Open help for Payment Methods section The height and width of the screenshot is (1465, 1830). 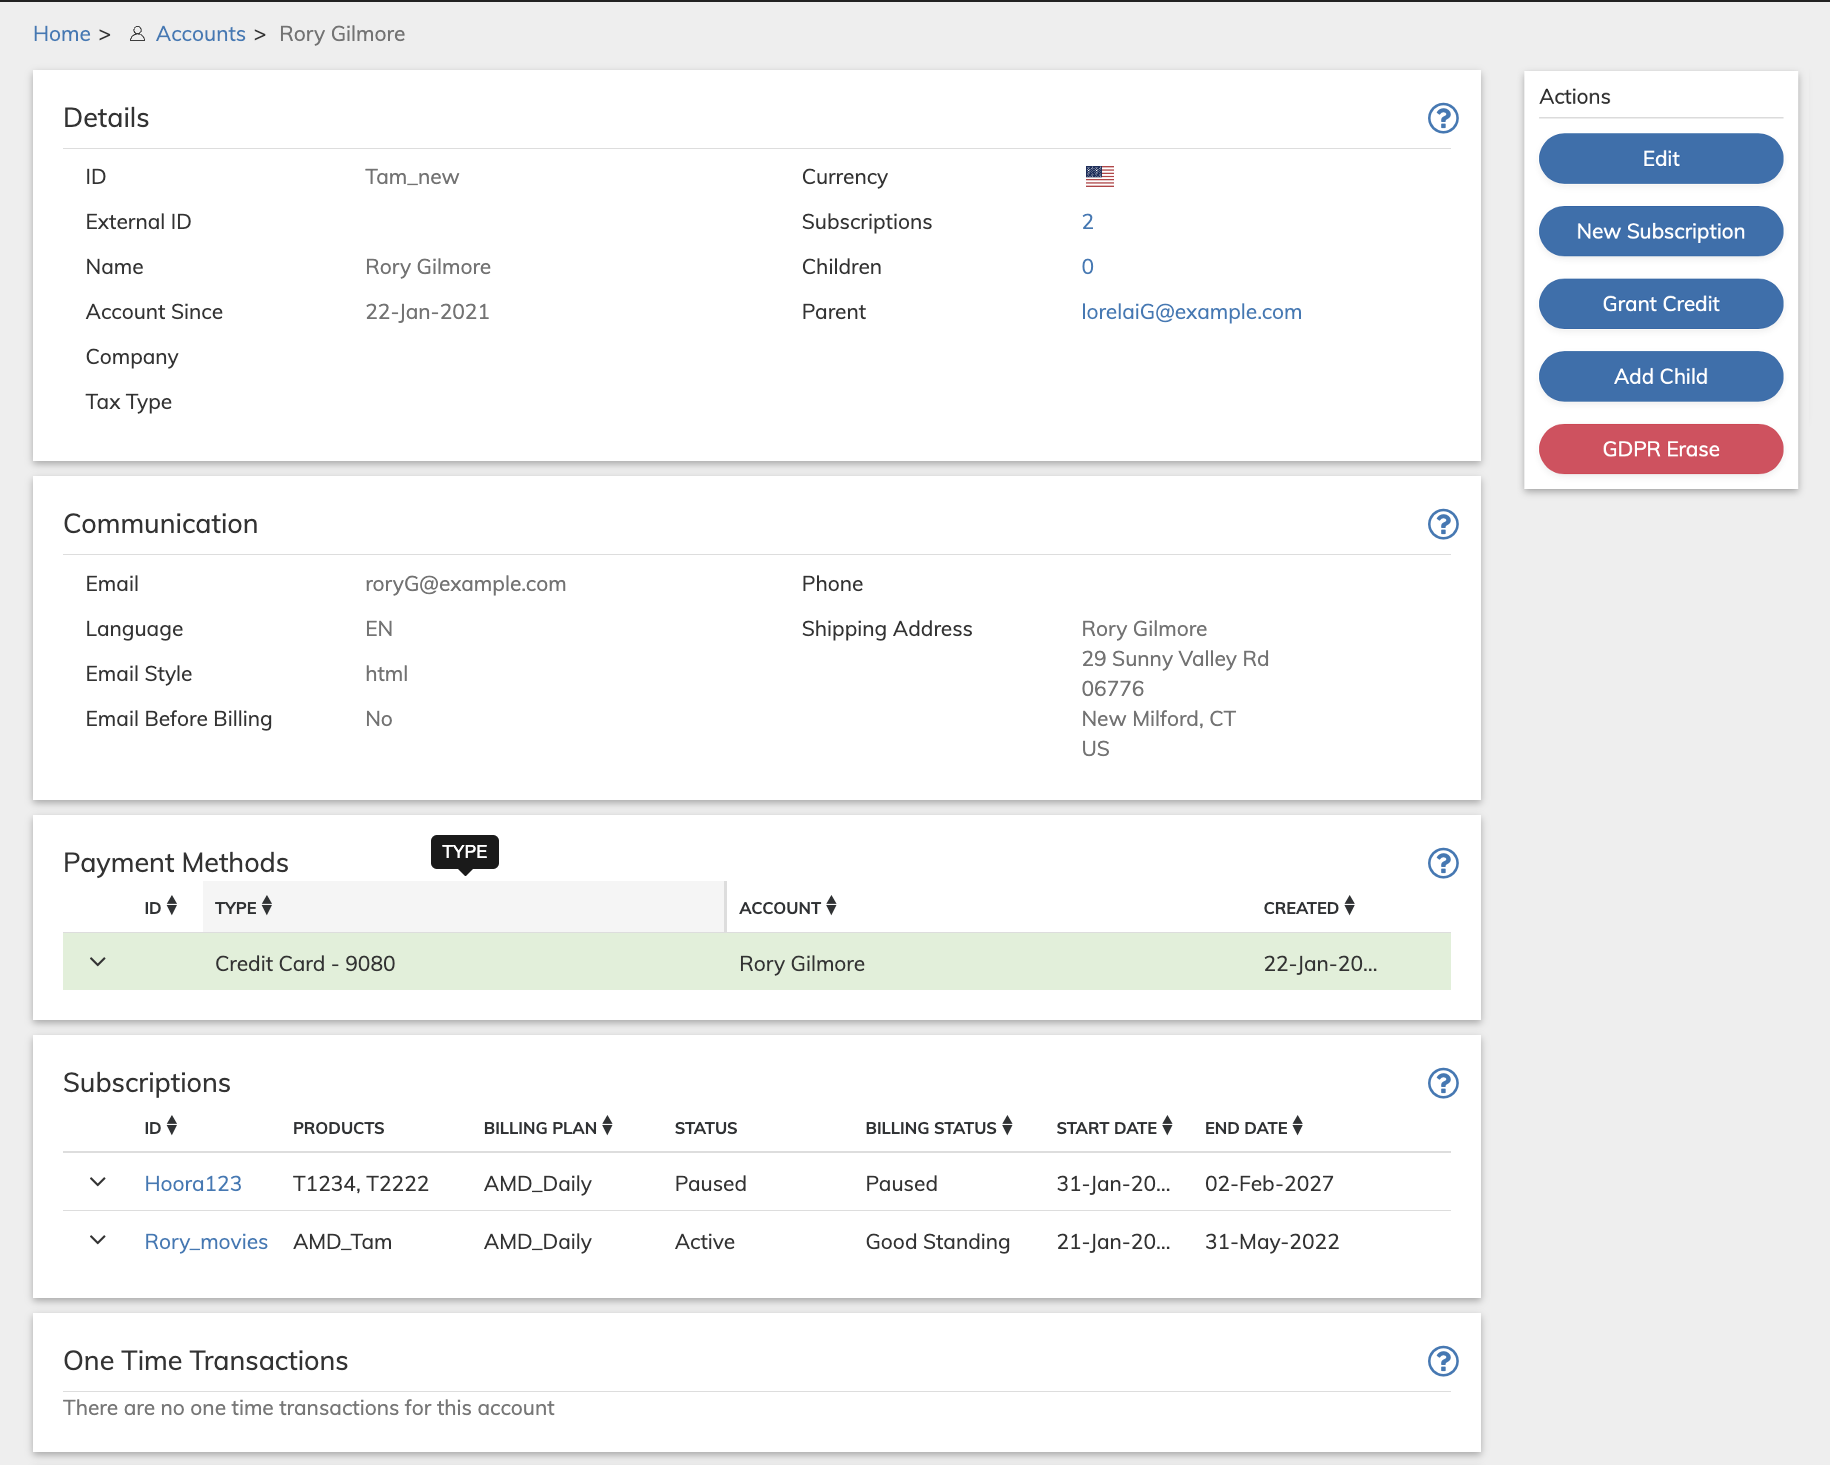coord(1443,863)
